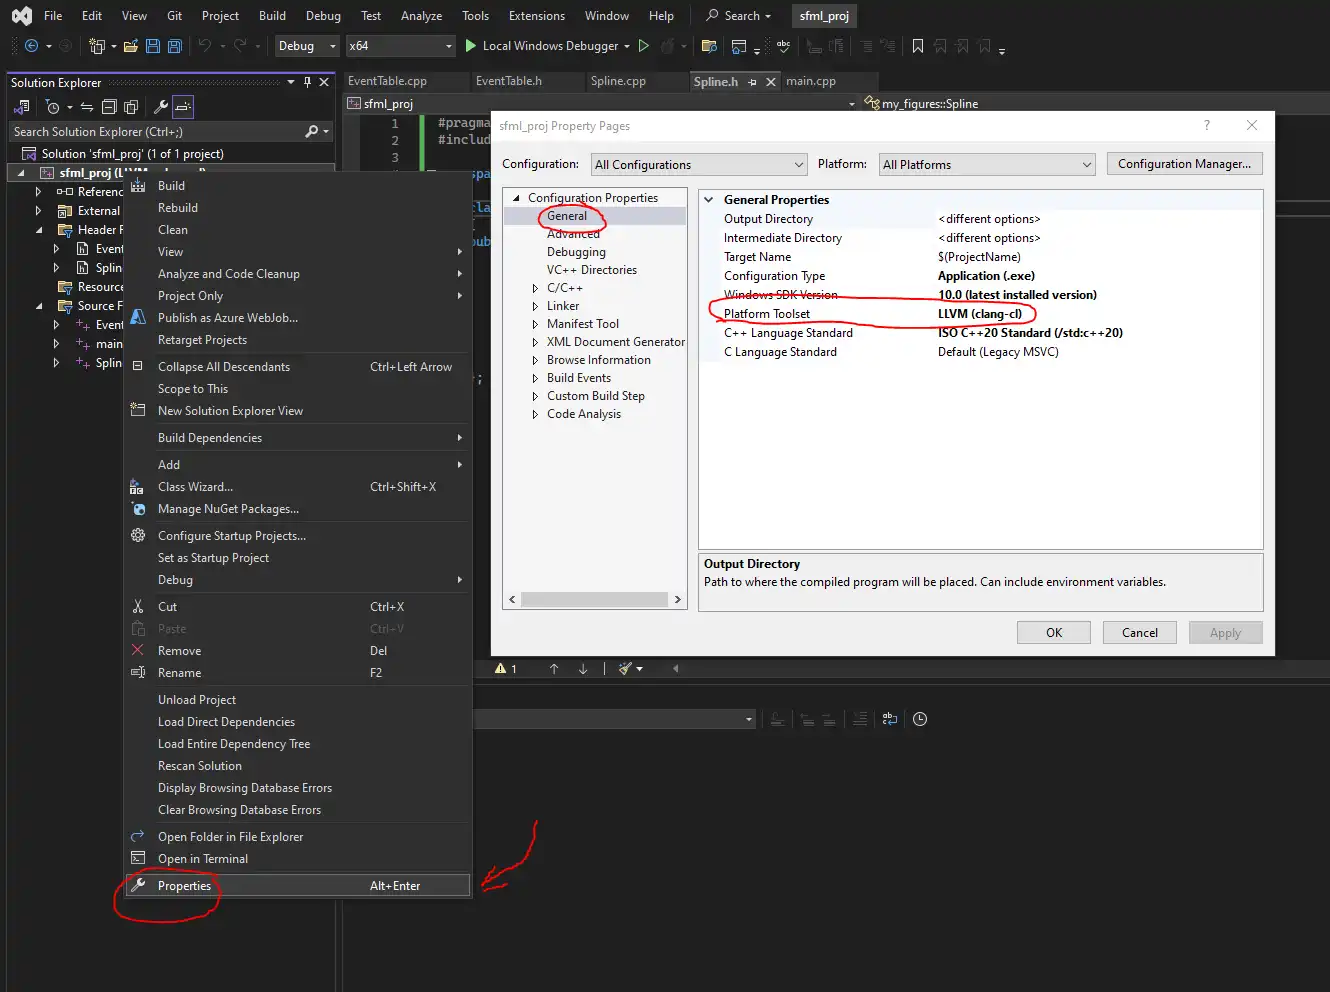Screen dimensions: 1330x992
Task: Select Rebuild from the context menu
Action: (298, 208)
